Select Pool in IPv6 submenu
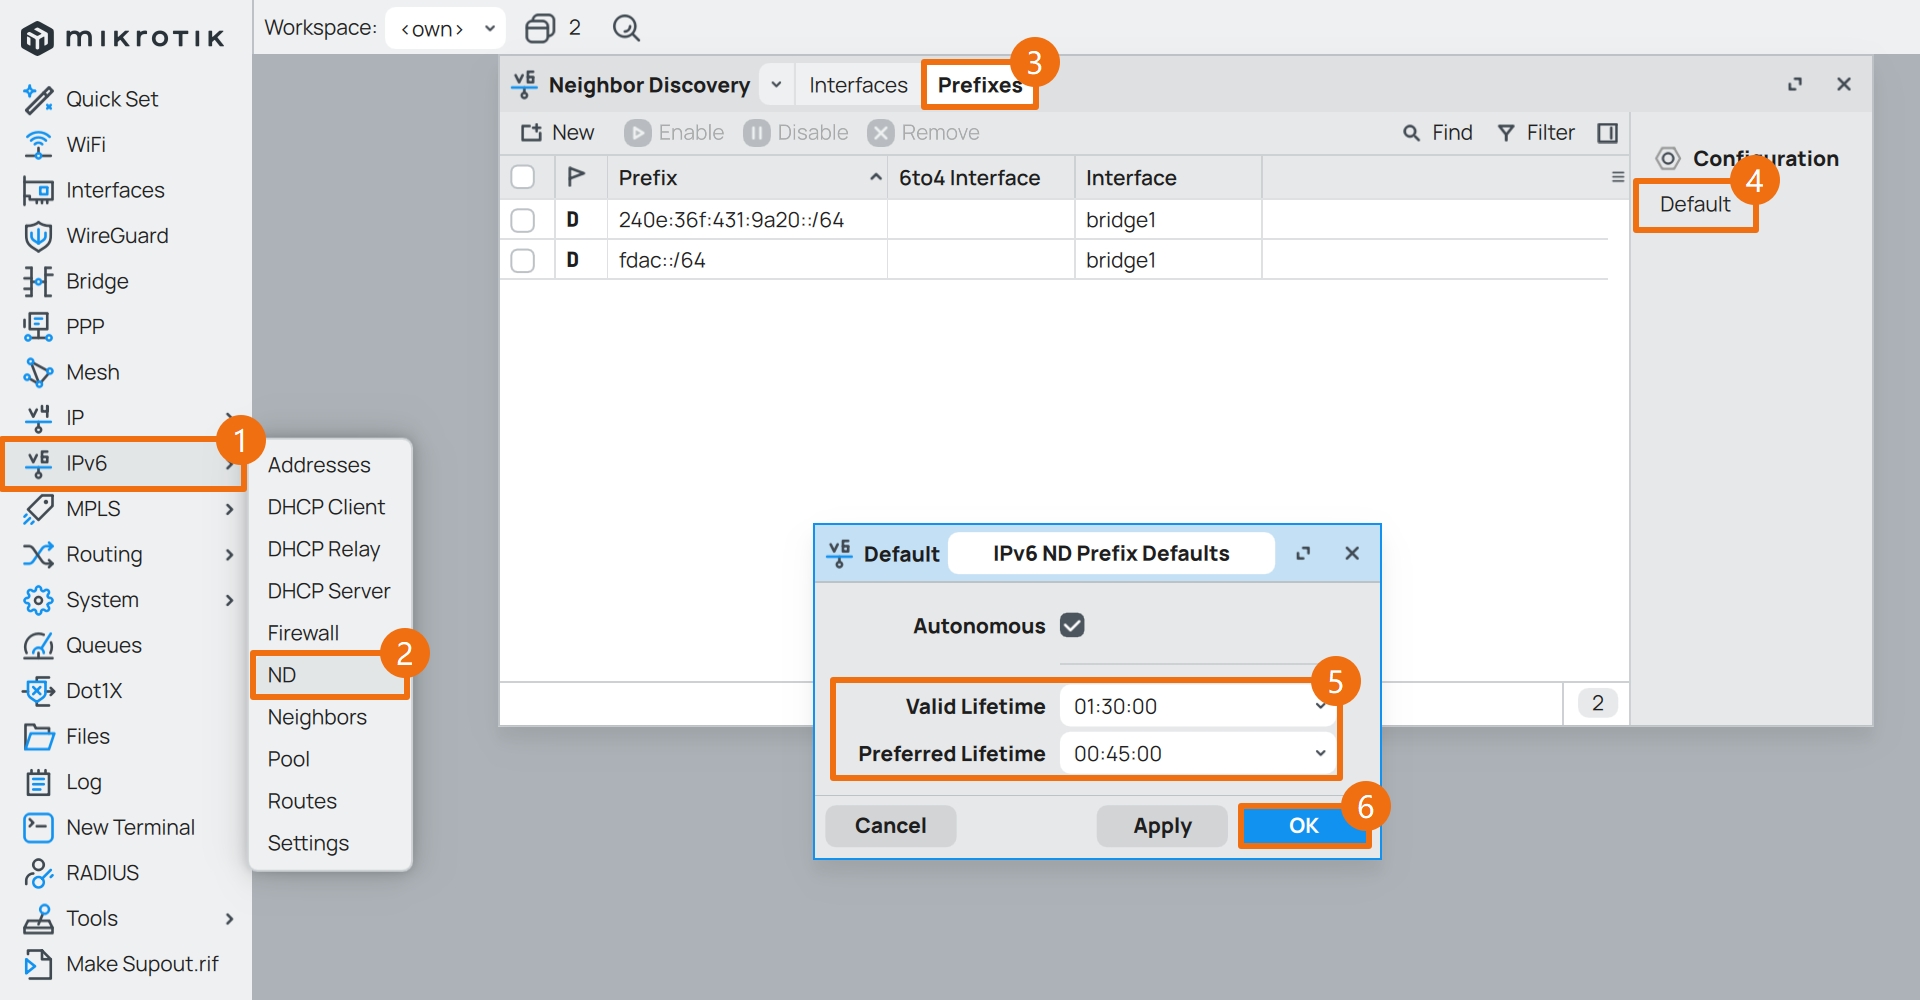The width and height of the screenshot is (1920, 1000). click(x=289, y=759)
